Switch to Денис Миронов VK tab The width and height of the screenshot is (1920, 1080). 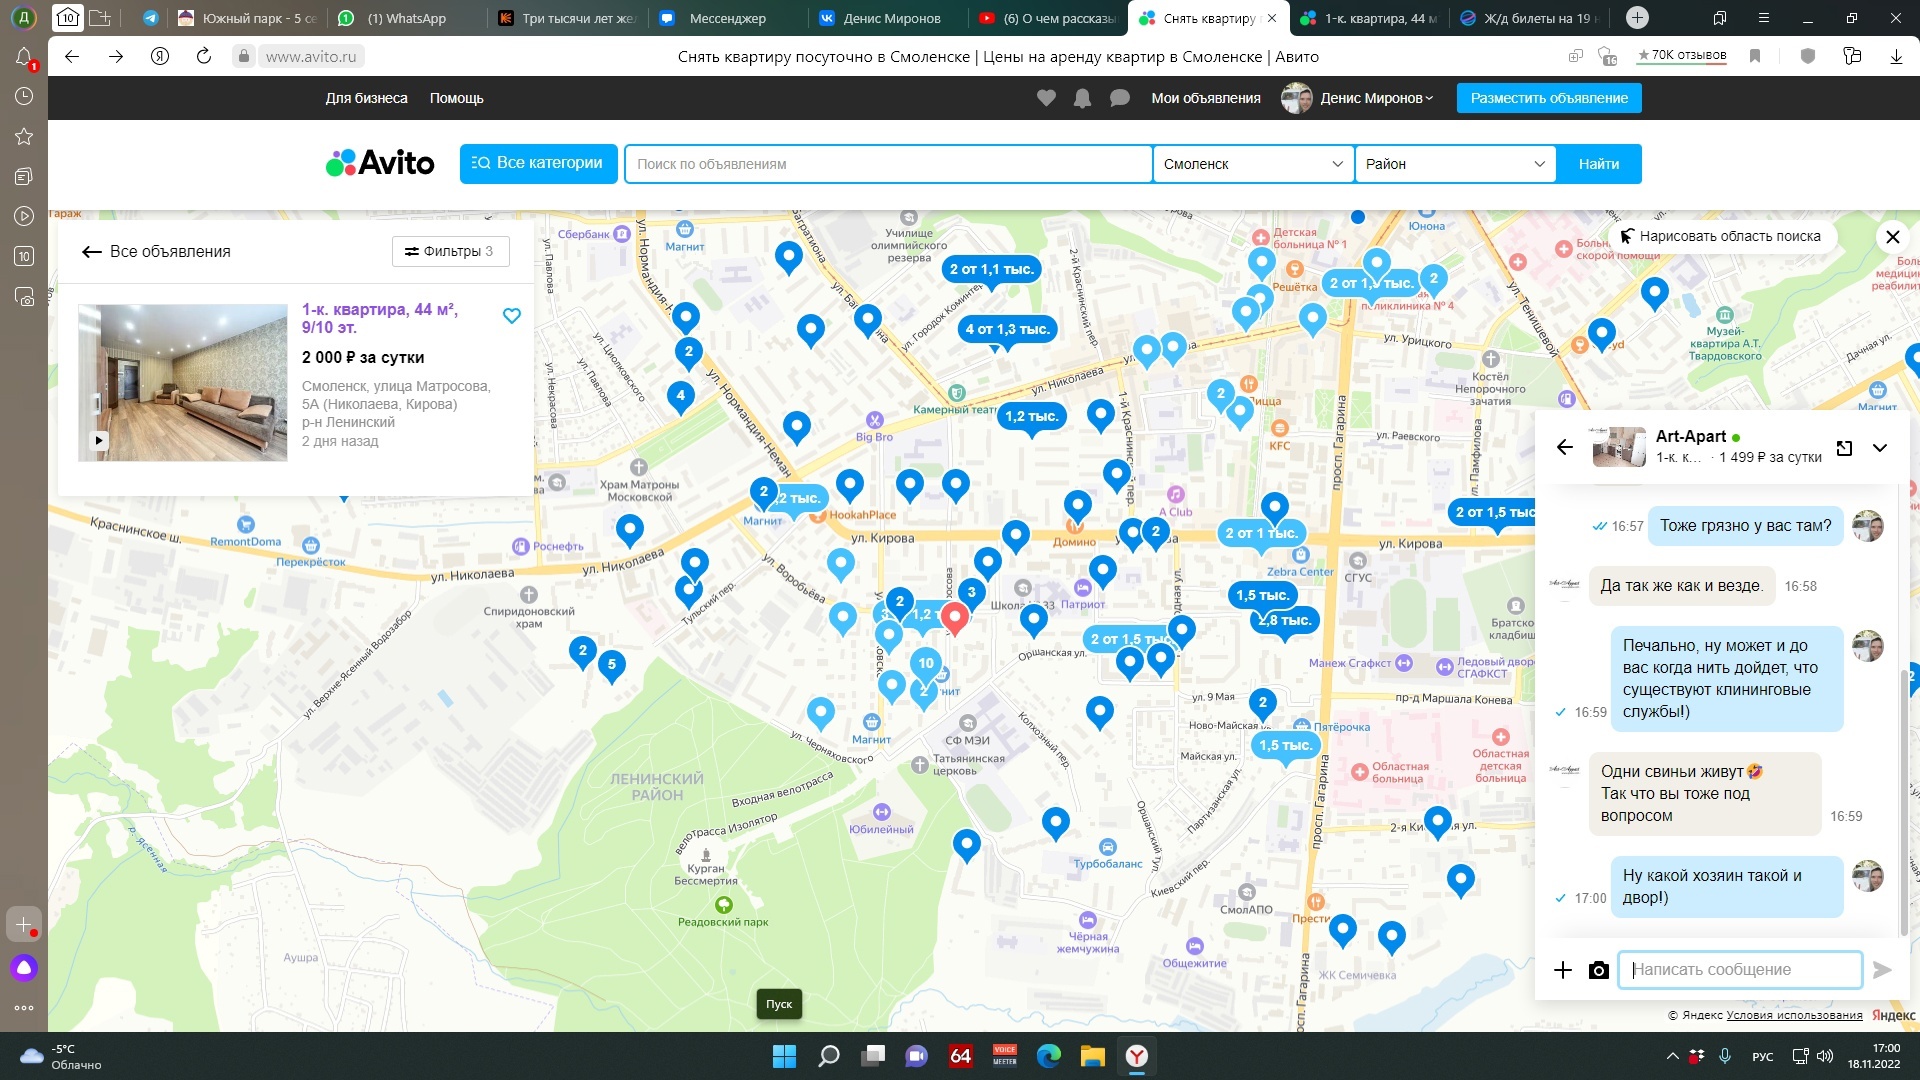pos(890,18)
